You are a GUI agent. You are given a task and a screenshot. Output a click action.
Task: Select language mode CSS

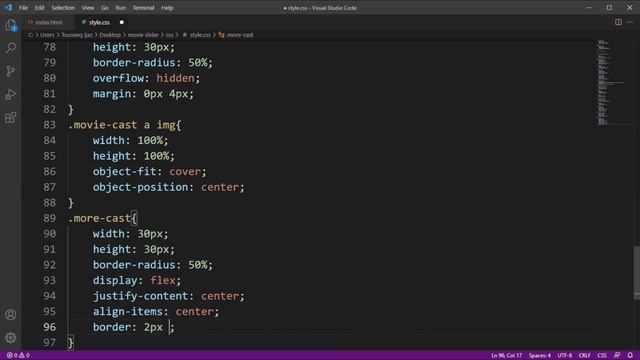[602, 356]
